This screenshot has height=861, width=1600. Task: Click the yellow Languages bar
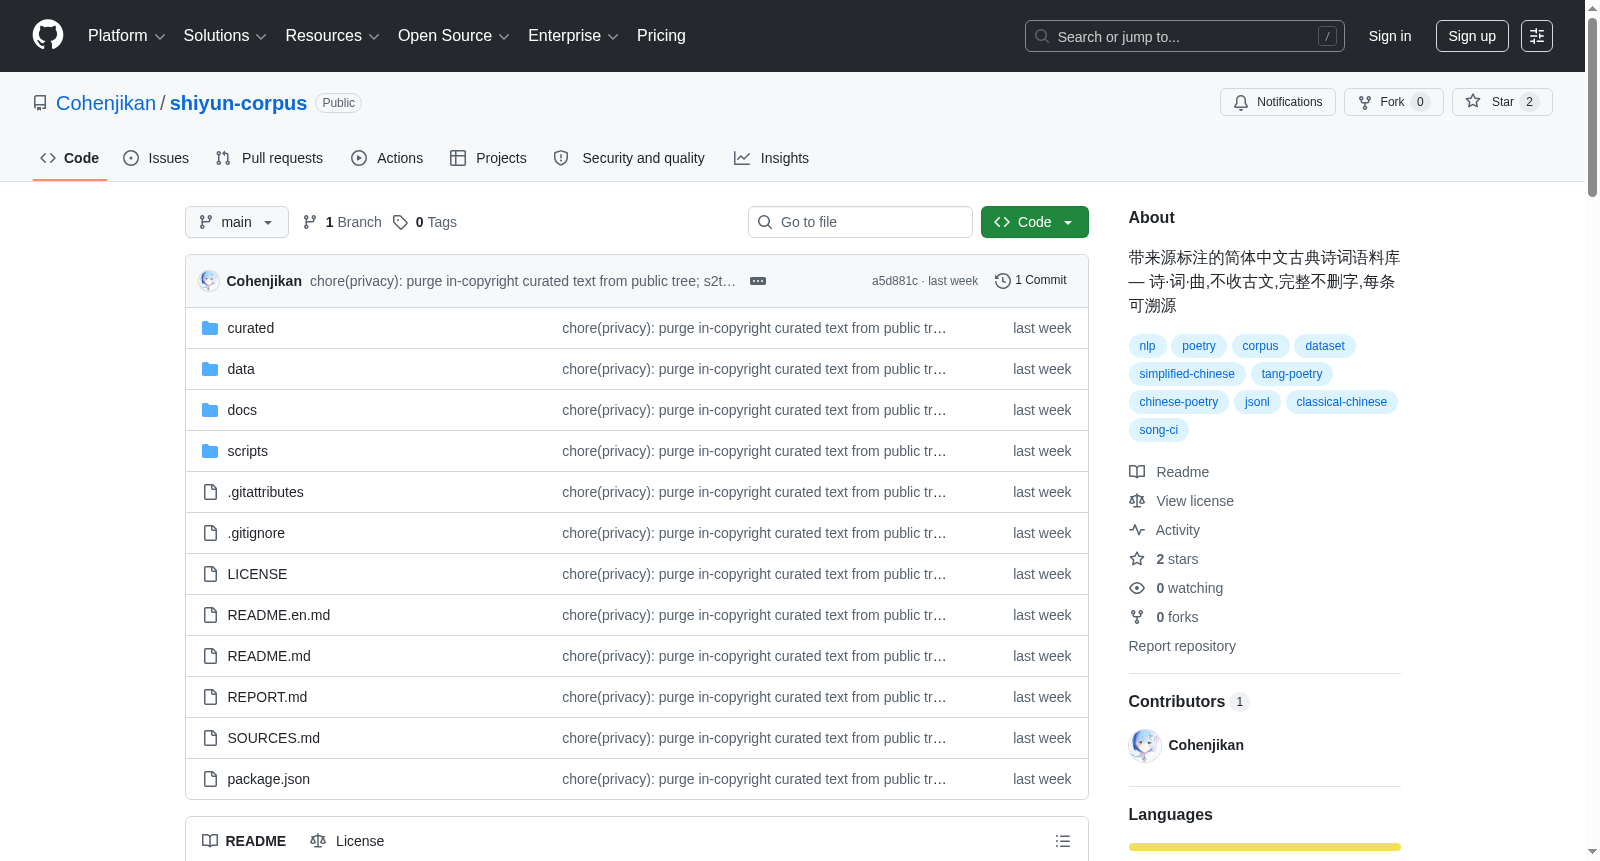(1265, 847)
